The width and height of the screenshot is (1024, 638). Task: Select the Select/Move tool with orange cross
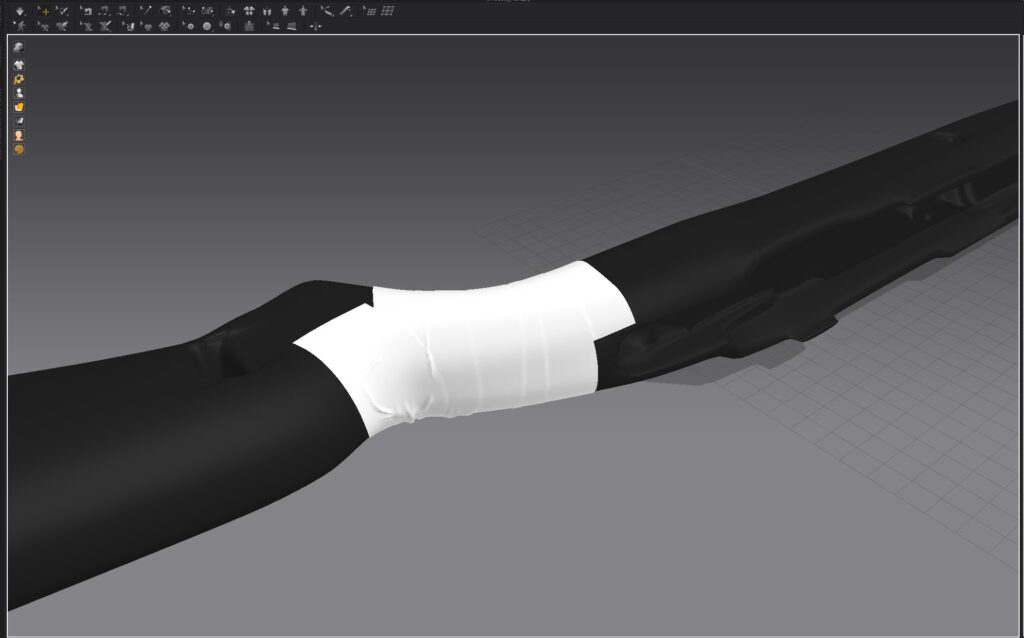coord(44,11)
